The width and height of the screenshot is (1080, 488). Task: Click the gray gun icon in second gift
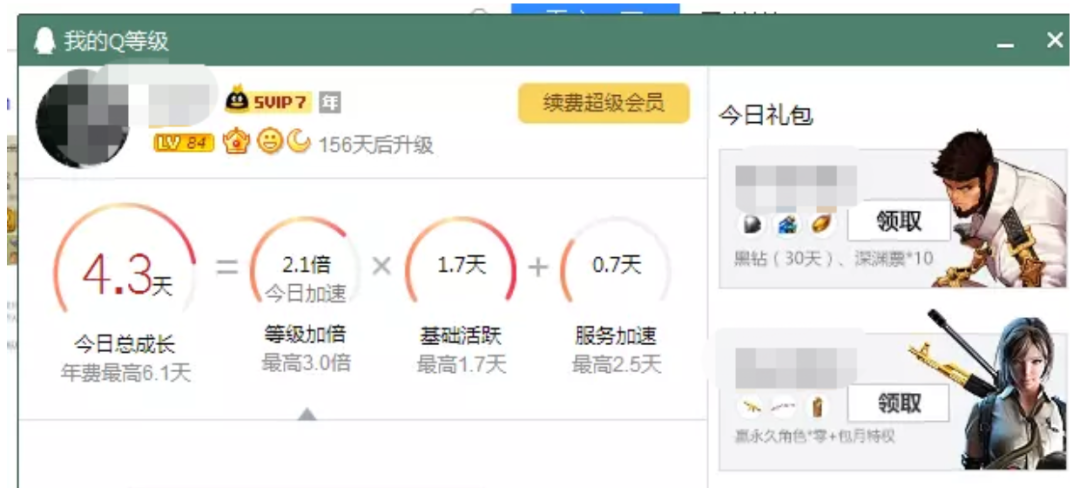(784, 407)
